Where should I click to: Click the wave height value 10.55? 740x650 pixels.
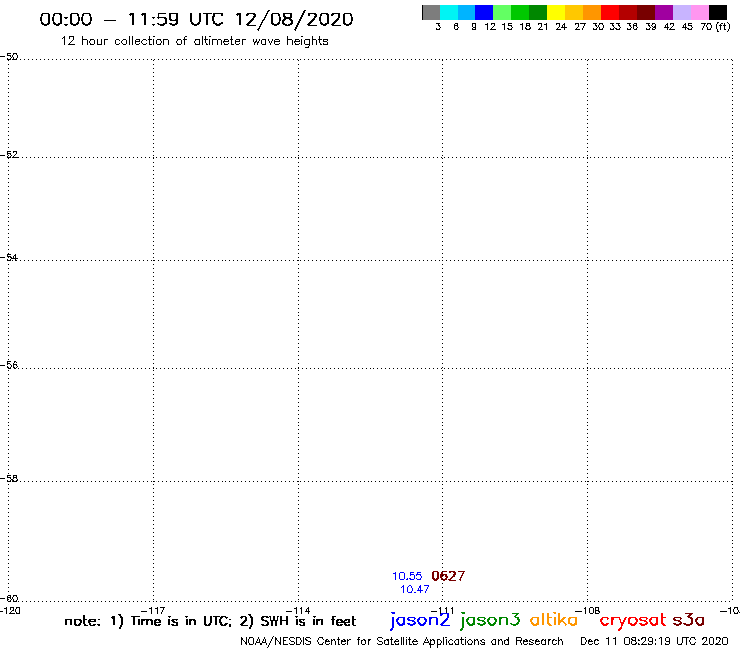407,576
